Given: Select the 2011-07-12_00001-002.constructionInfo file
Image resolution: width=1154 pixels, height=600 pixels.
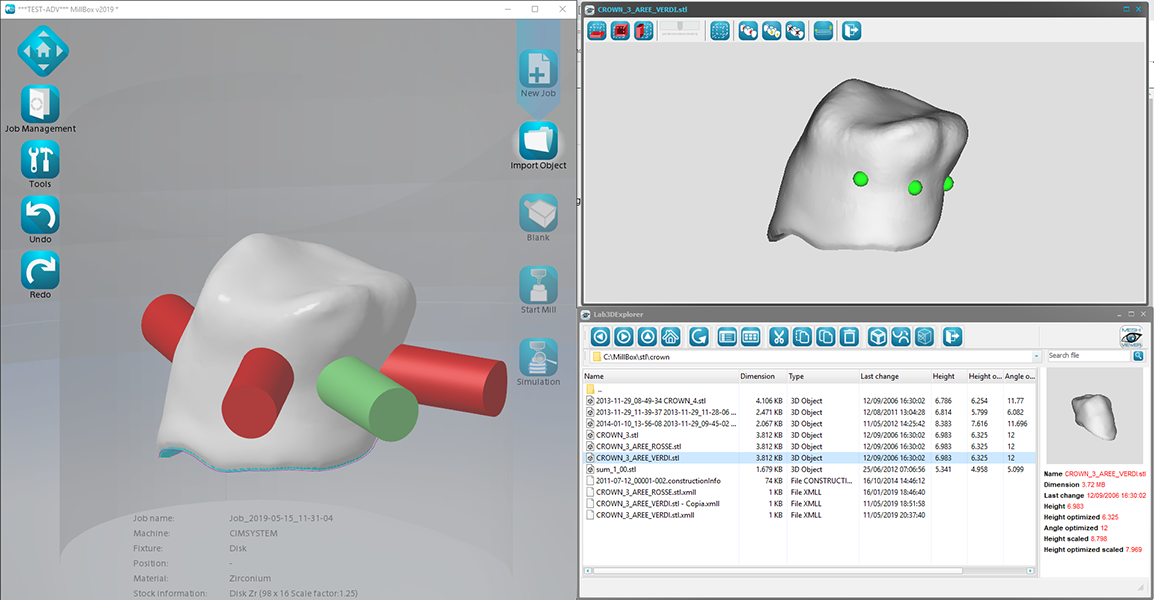Looking at the screenshot, I should (810, 481).
